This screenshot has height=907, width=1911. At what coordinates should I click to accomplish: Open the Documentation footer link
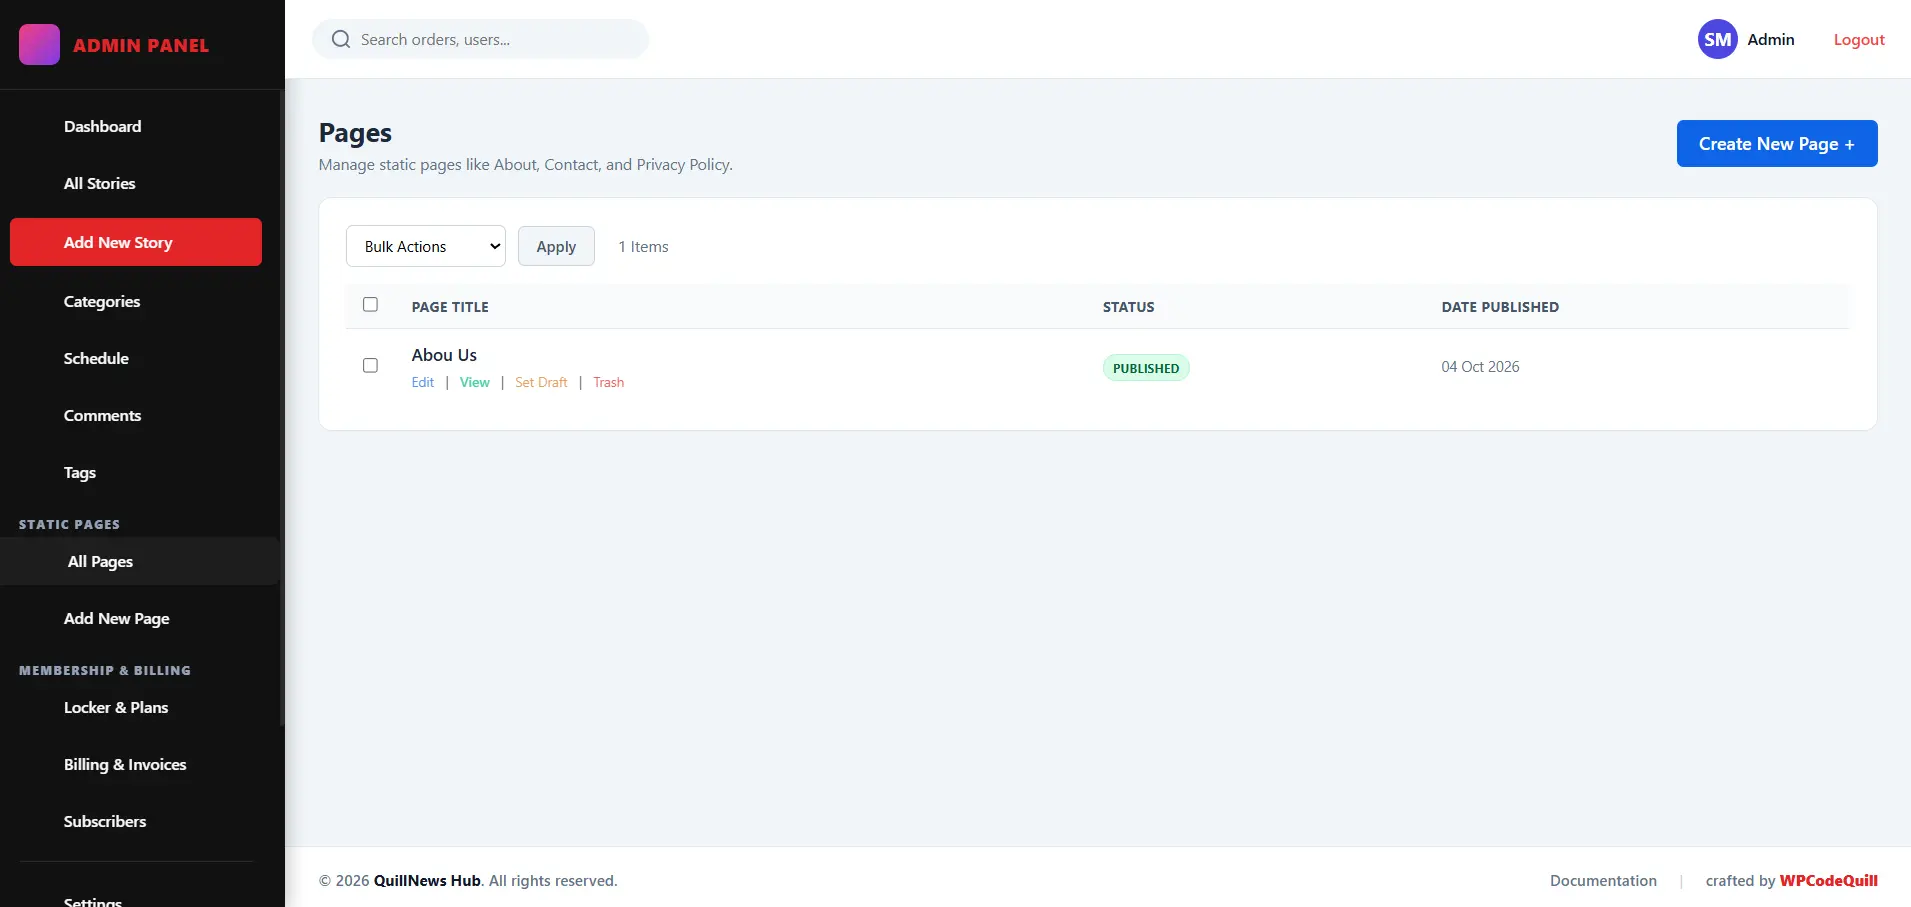click(1603, 880)
